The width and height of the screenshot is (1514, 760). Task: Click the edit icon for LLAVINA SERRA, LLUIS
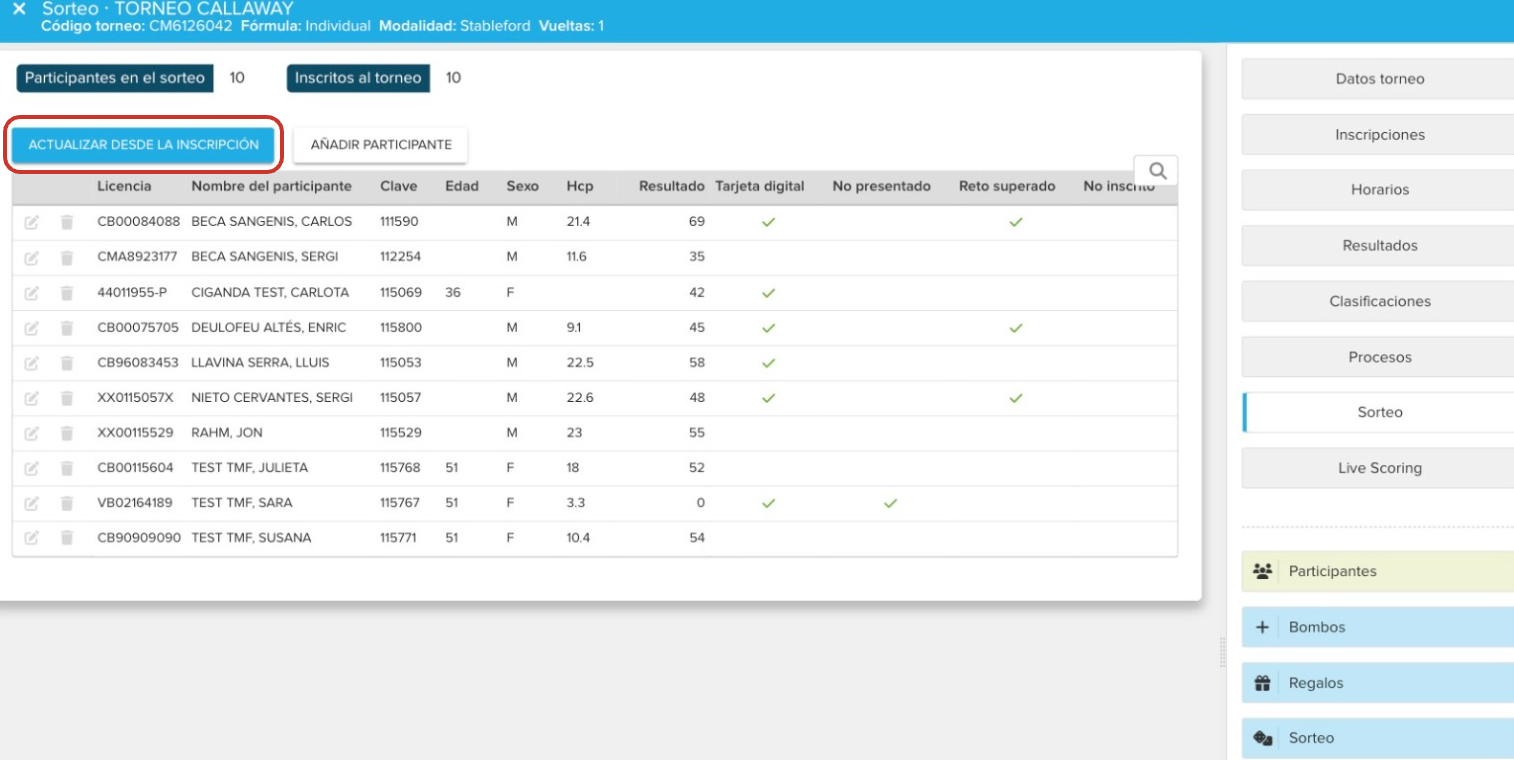click(31, 363)
